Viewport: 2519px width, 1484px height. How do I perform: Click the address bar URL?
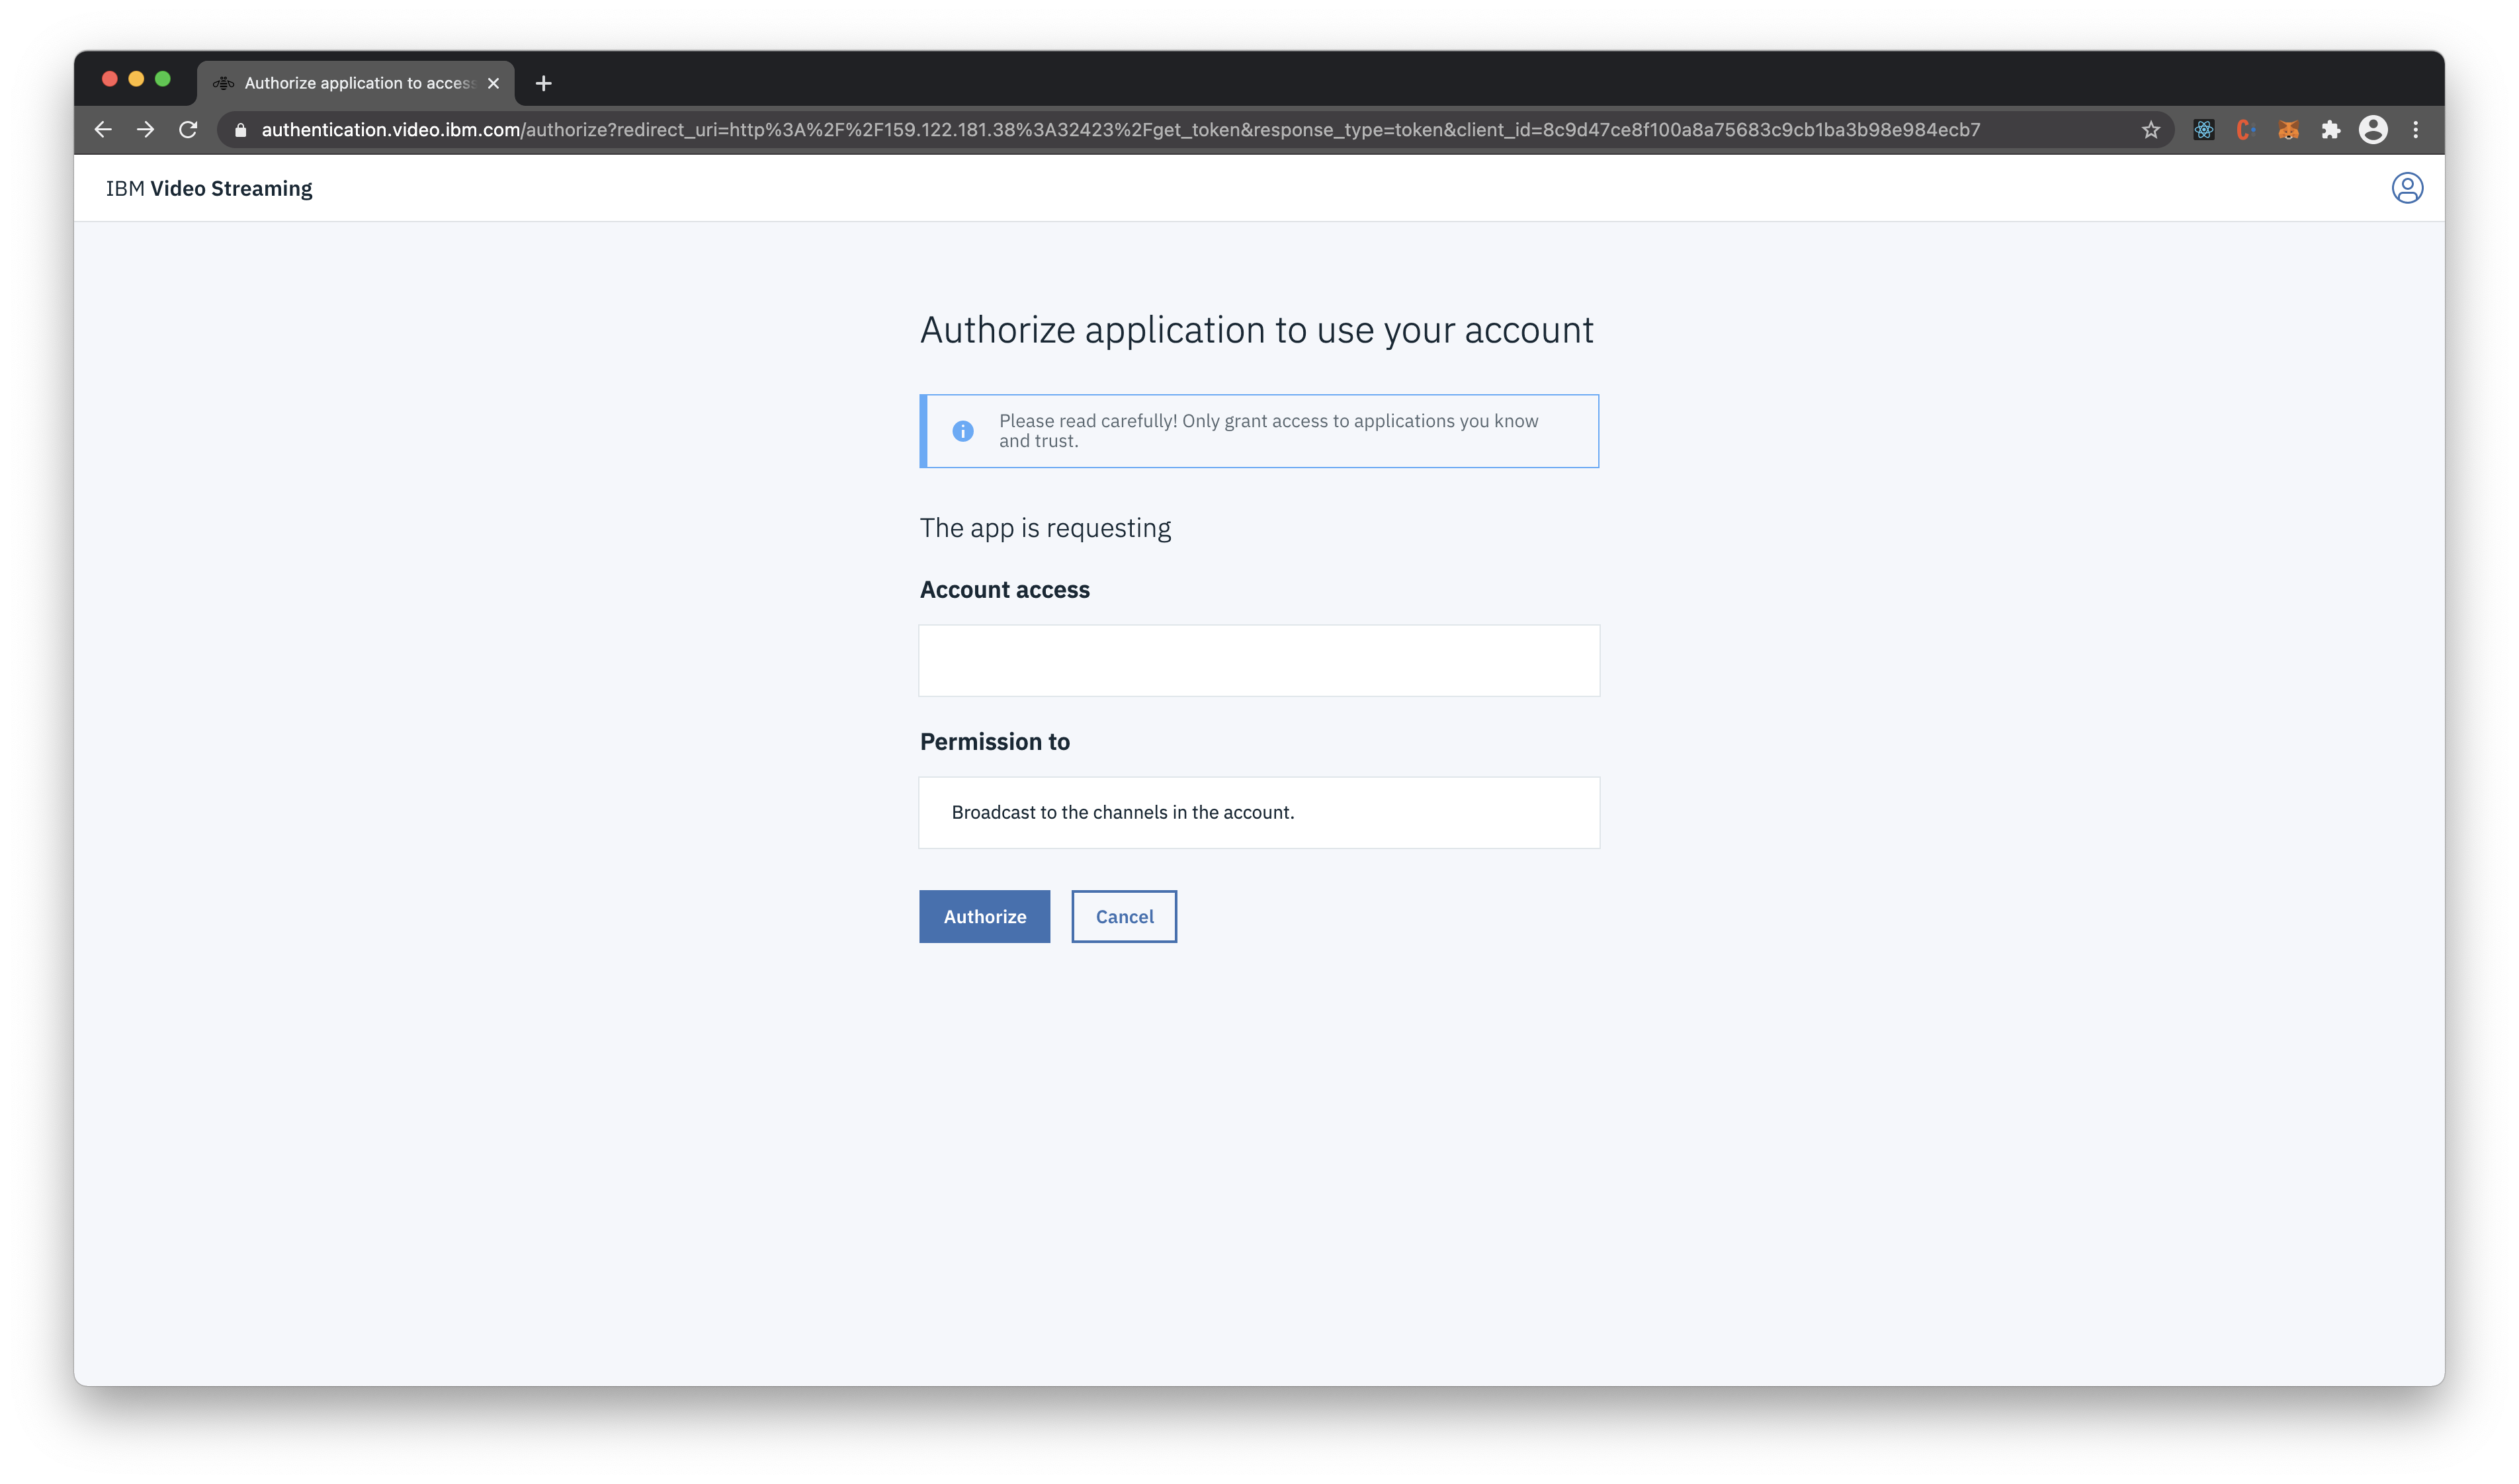coord(1120,130)
